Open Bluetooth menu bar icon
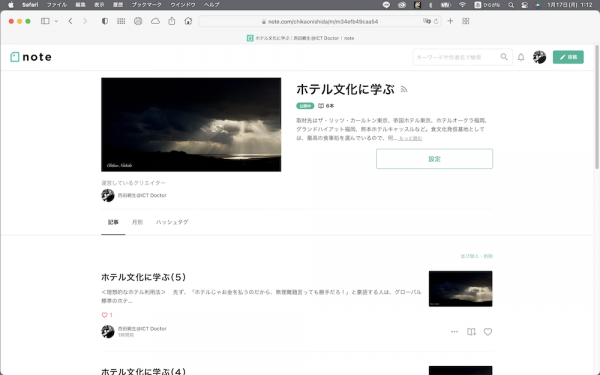 430,5
